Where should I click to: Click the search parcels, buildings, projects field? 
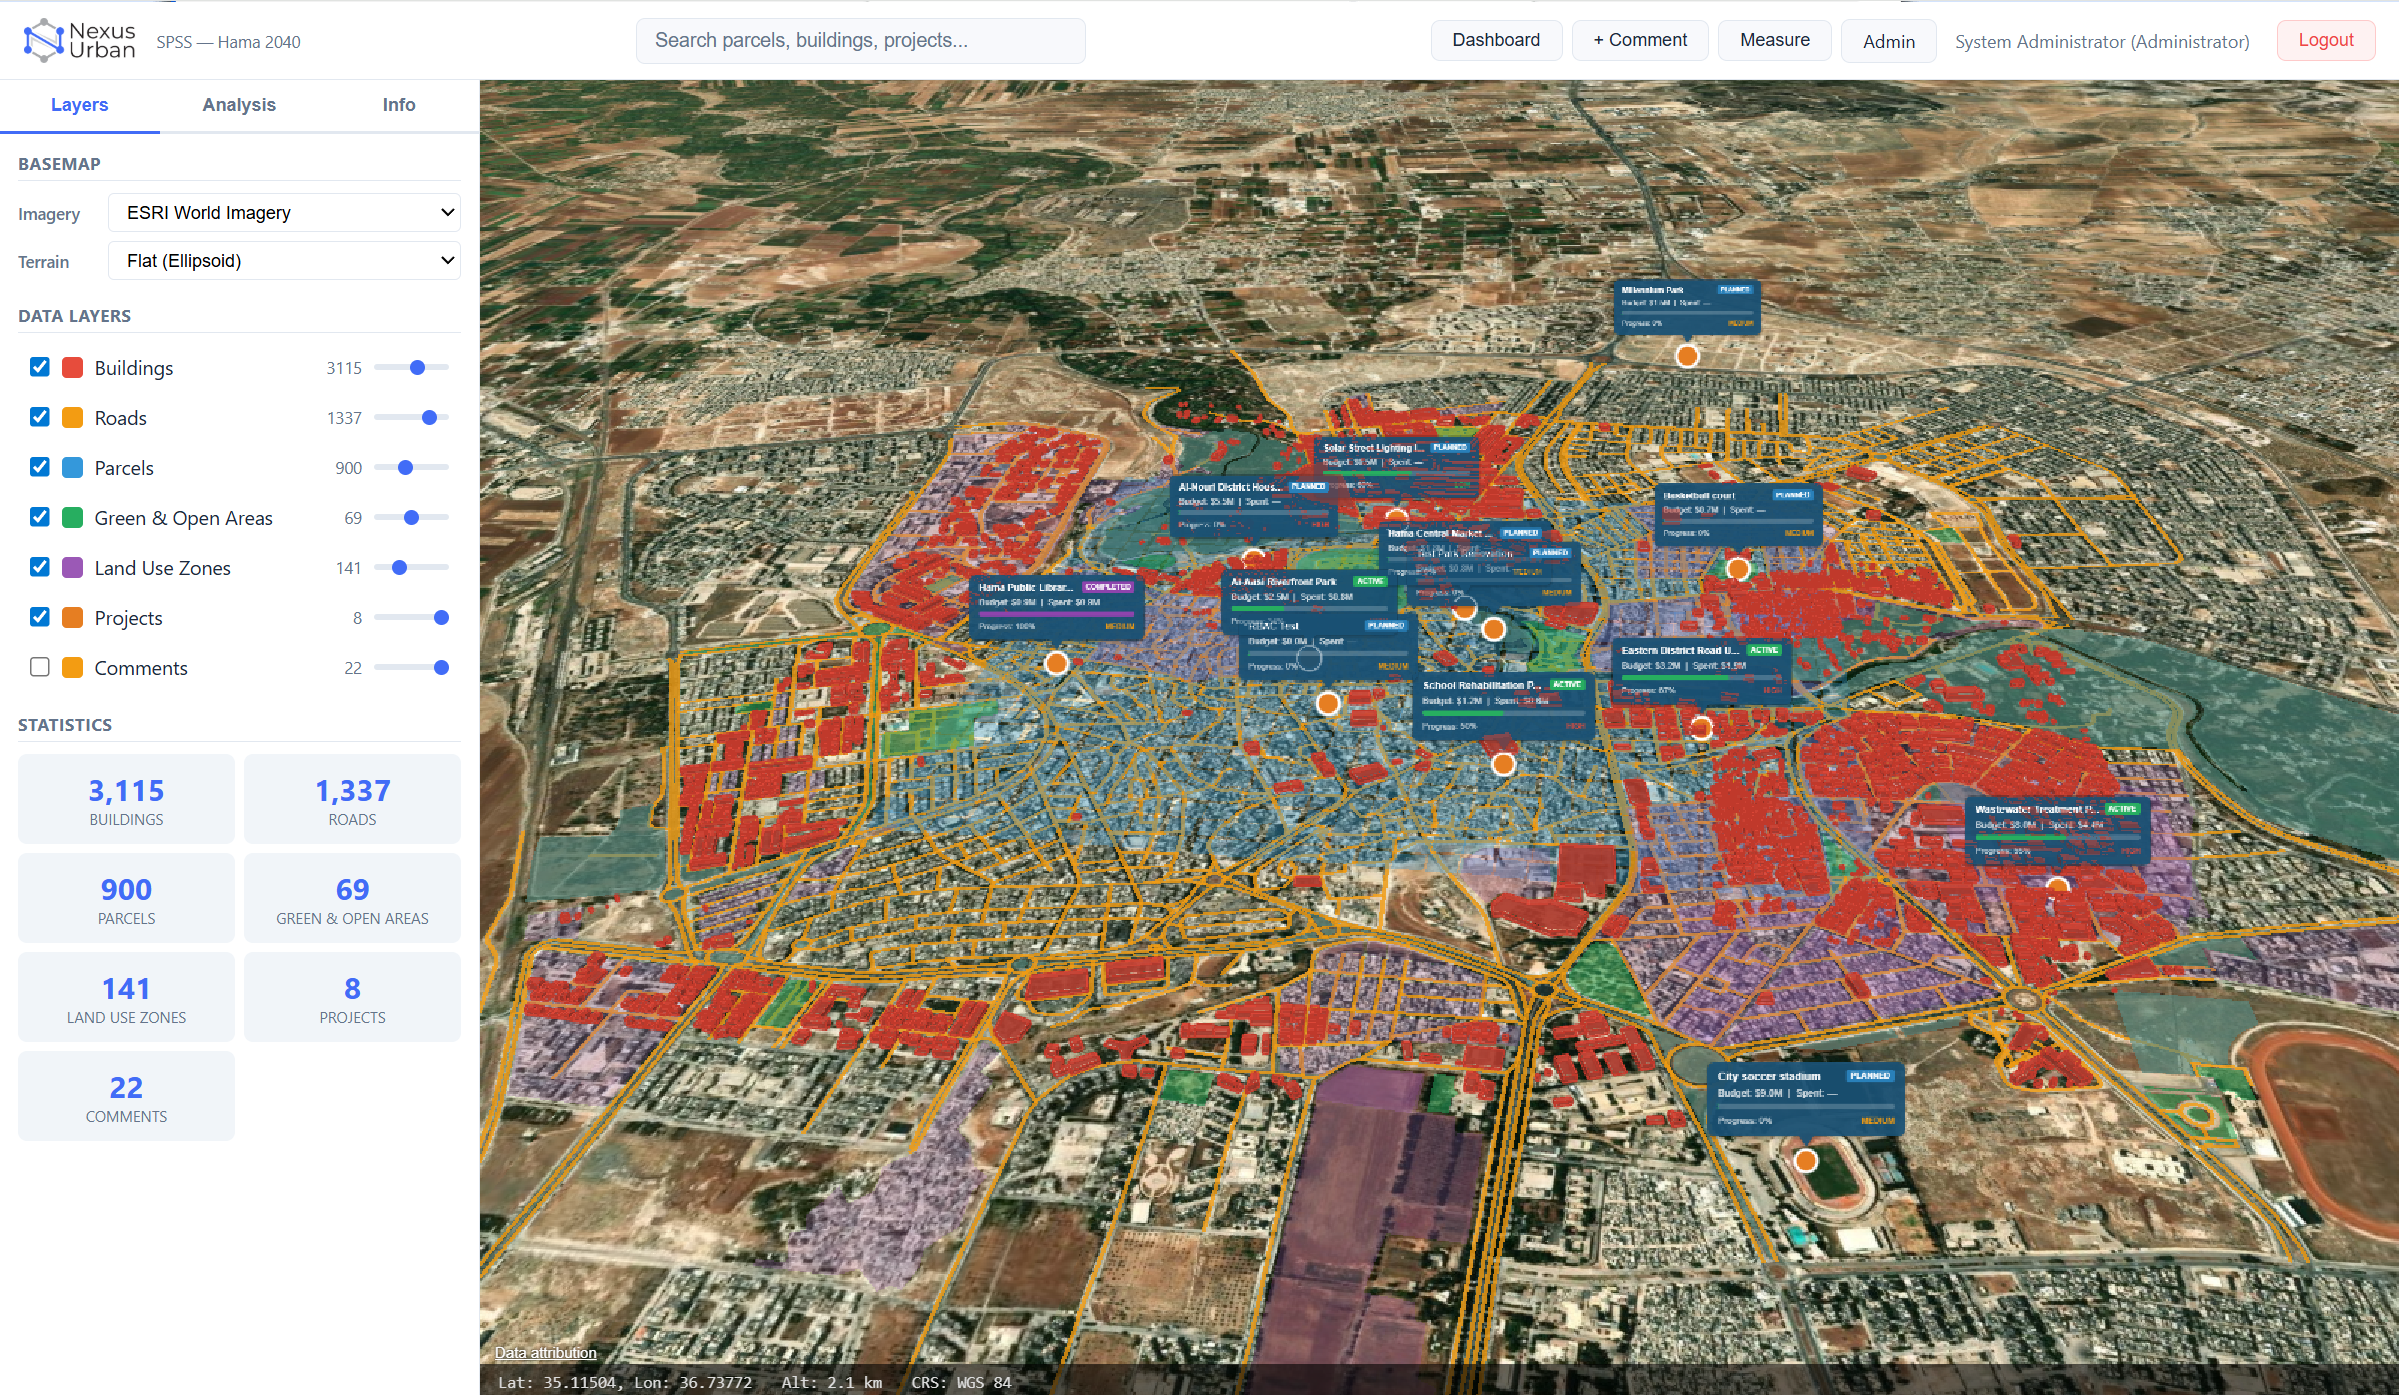click(860, 40)
